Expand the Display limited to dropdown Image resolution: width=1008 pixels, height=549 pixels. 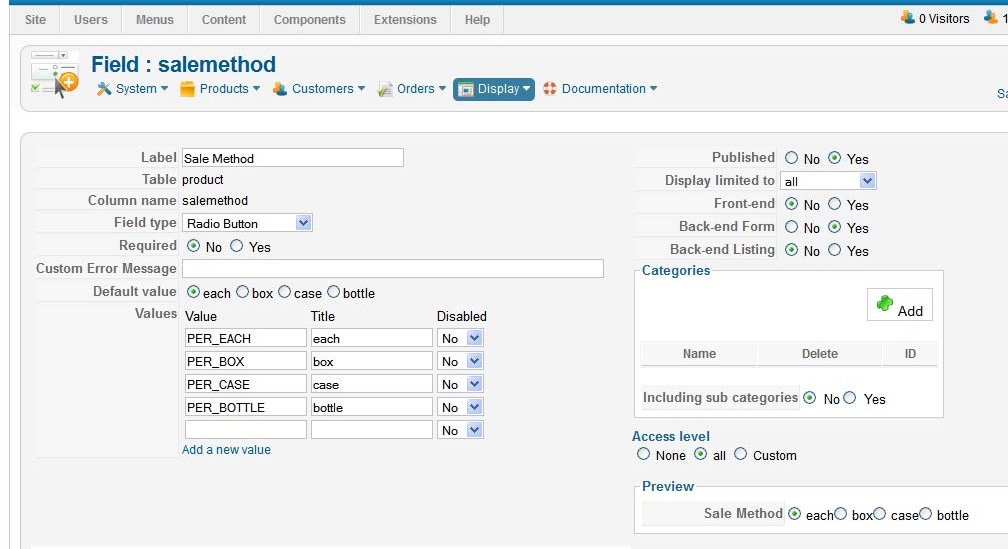pos(828,181)
